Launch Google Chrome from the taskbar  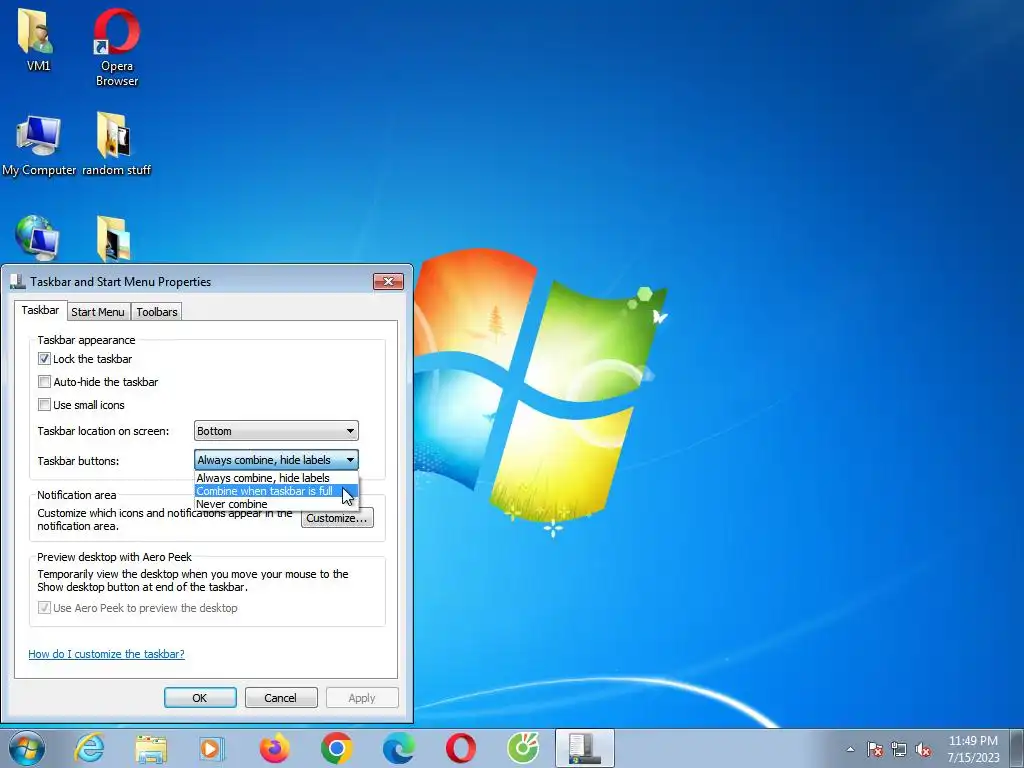pos(336,748)
